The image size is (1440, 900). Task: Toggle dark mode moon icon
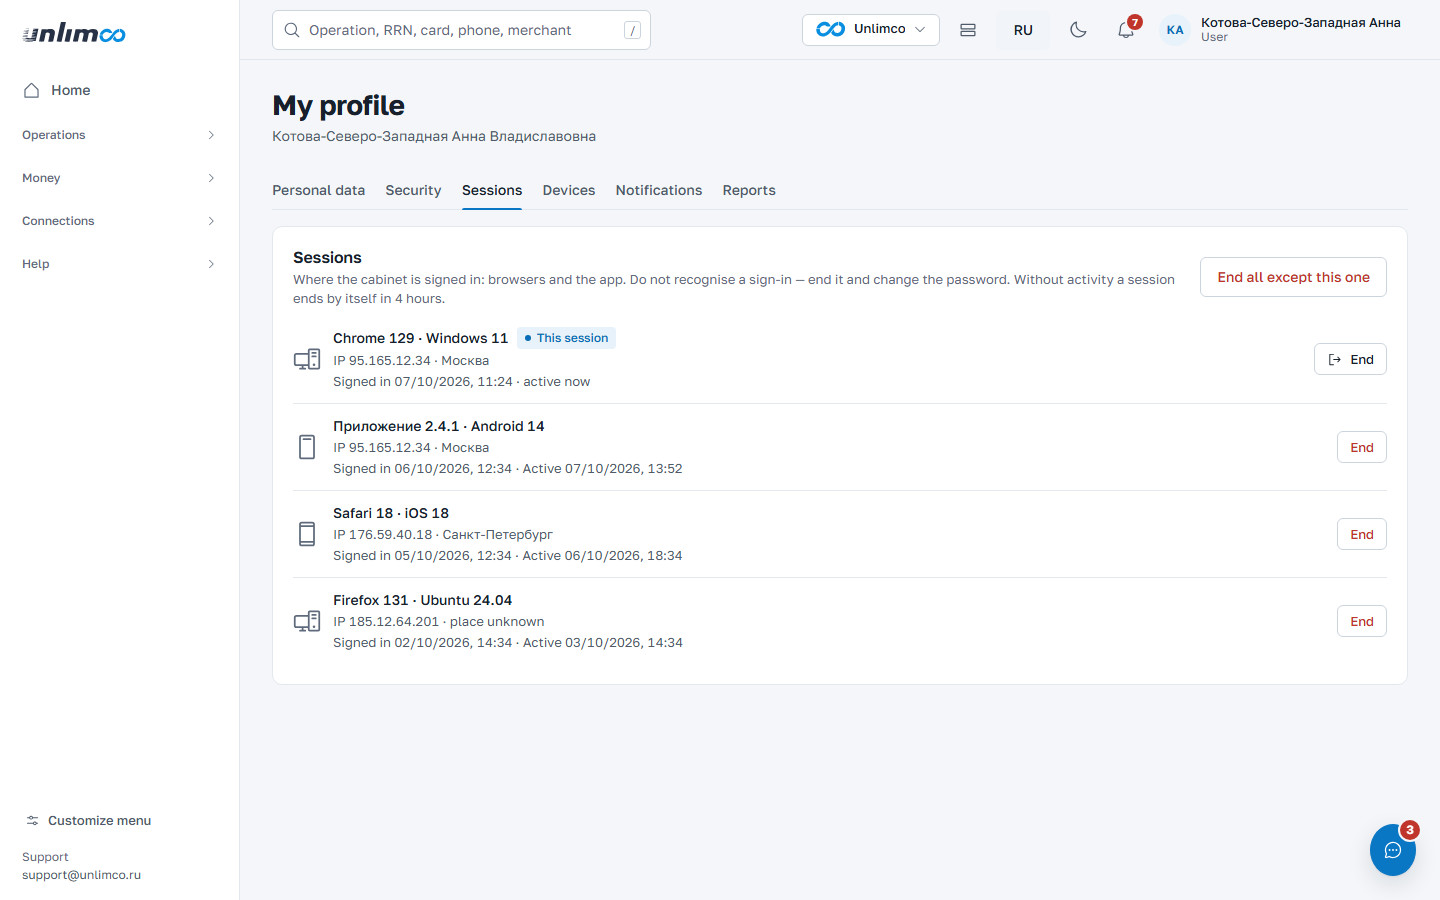1078,30
